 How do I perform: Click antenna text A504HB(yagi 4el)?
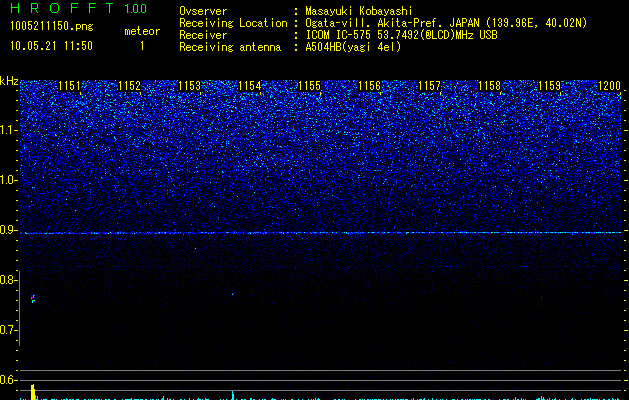[x=353, y=47]
